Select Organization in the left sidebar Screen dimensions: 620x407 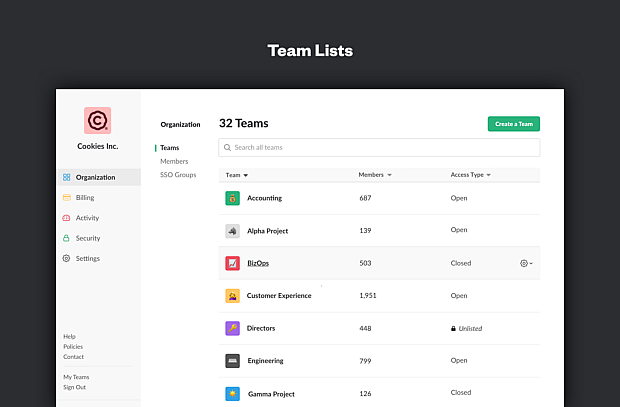pos(99,177)
